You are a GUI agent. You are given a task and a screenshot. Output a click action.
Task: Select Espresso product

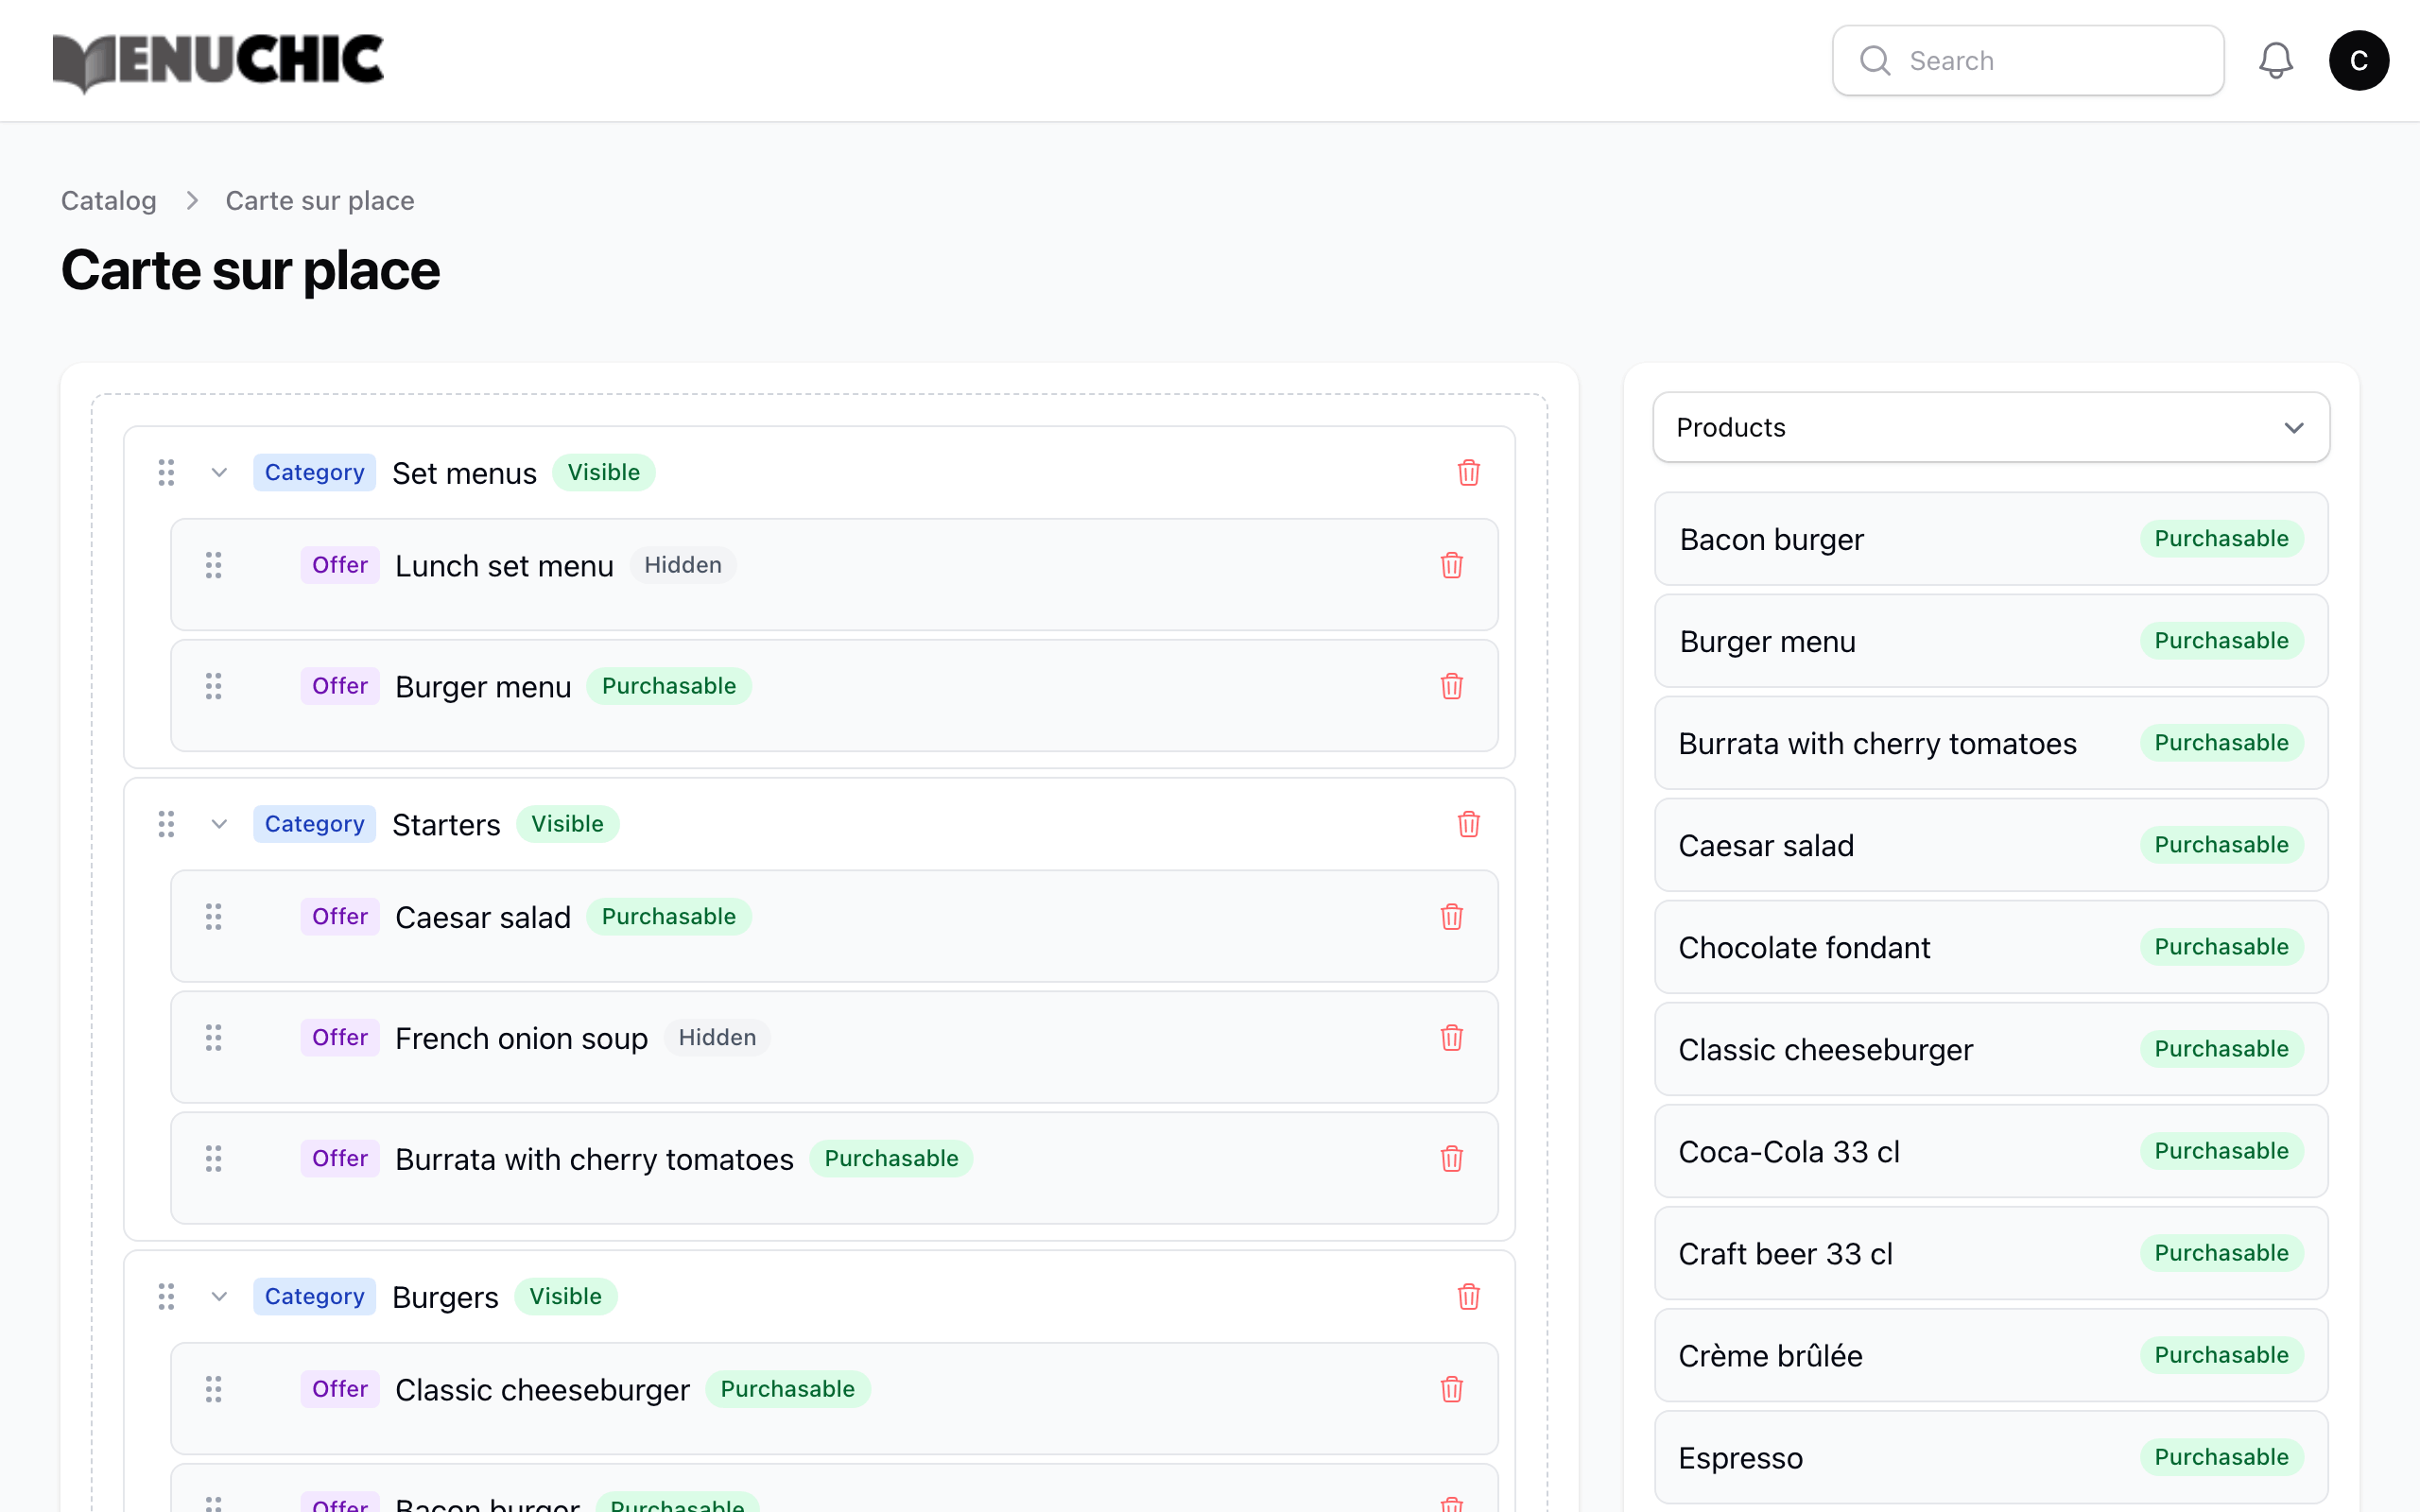(x=1990, y=1457)
